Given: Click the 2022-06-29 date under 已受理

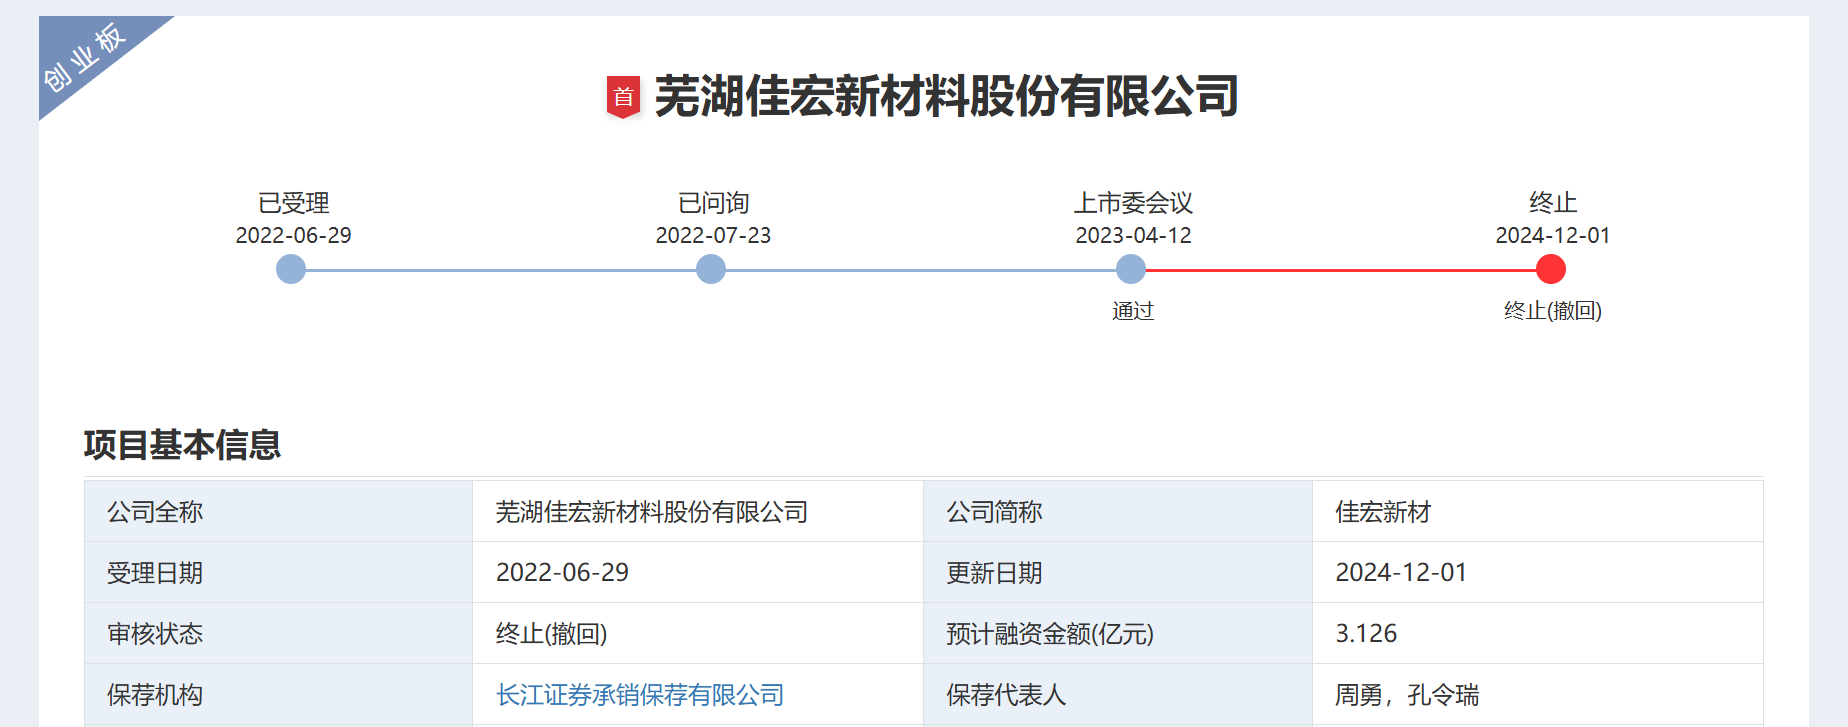Looking at the screenshot, I should 293,235.
